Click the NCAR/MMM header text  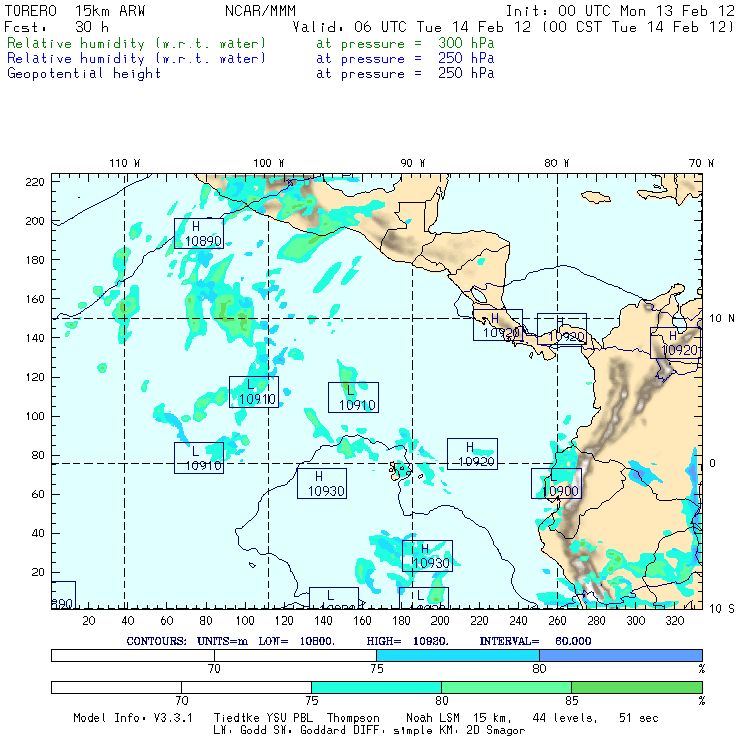259,11
